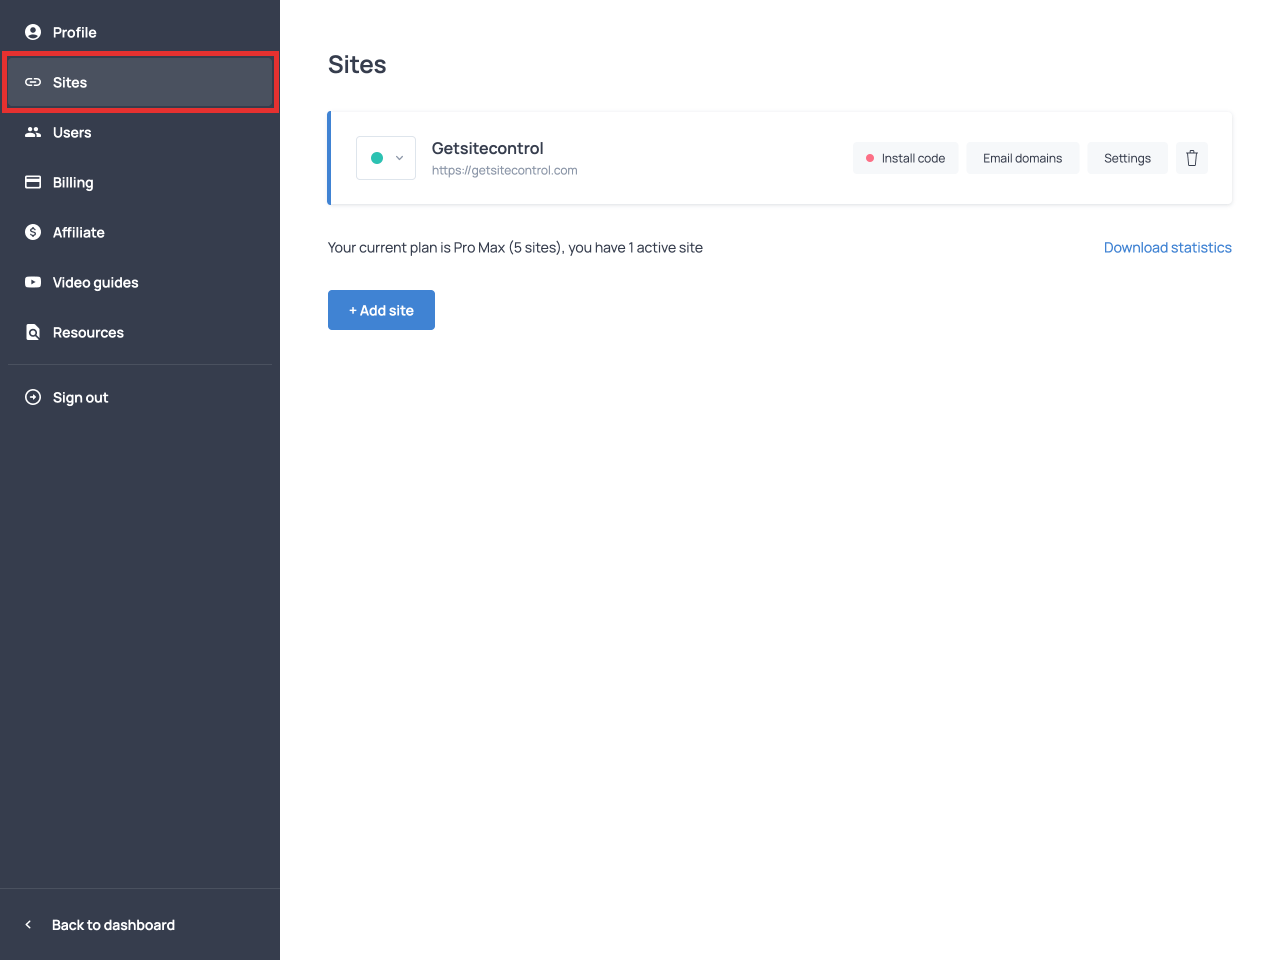Click the Sign out arrow icon

[x=33, y=397]
